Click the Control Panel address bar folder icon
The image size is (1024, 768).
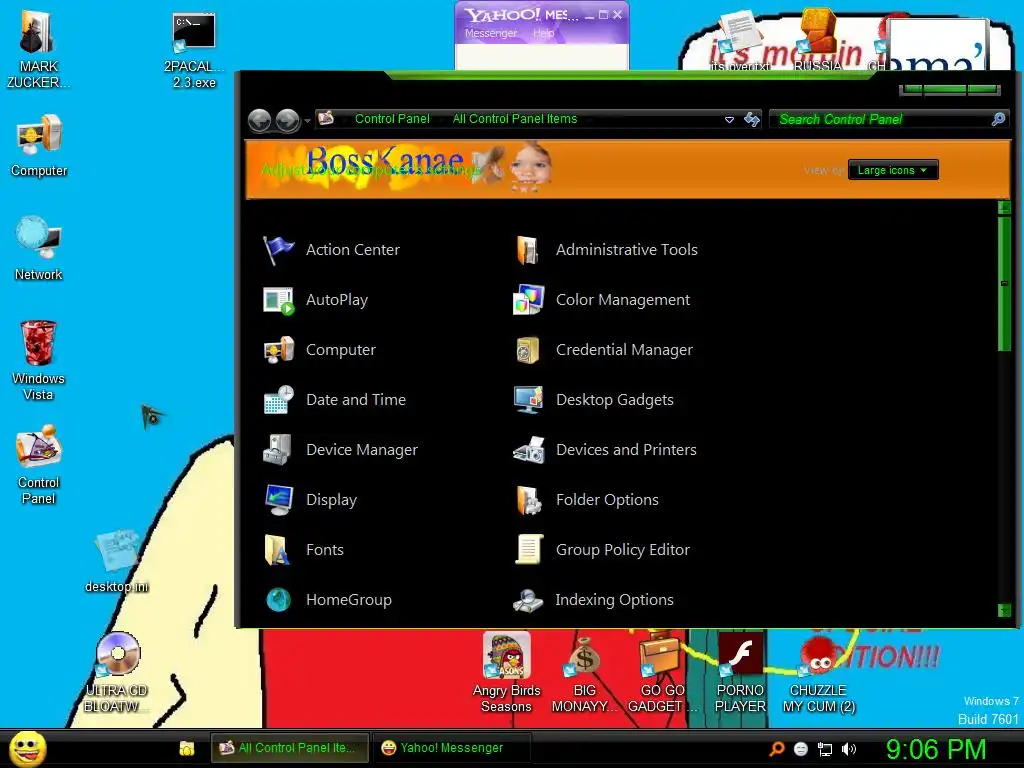326,119
